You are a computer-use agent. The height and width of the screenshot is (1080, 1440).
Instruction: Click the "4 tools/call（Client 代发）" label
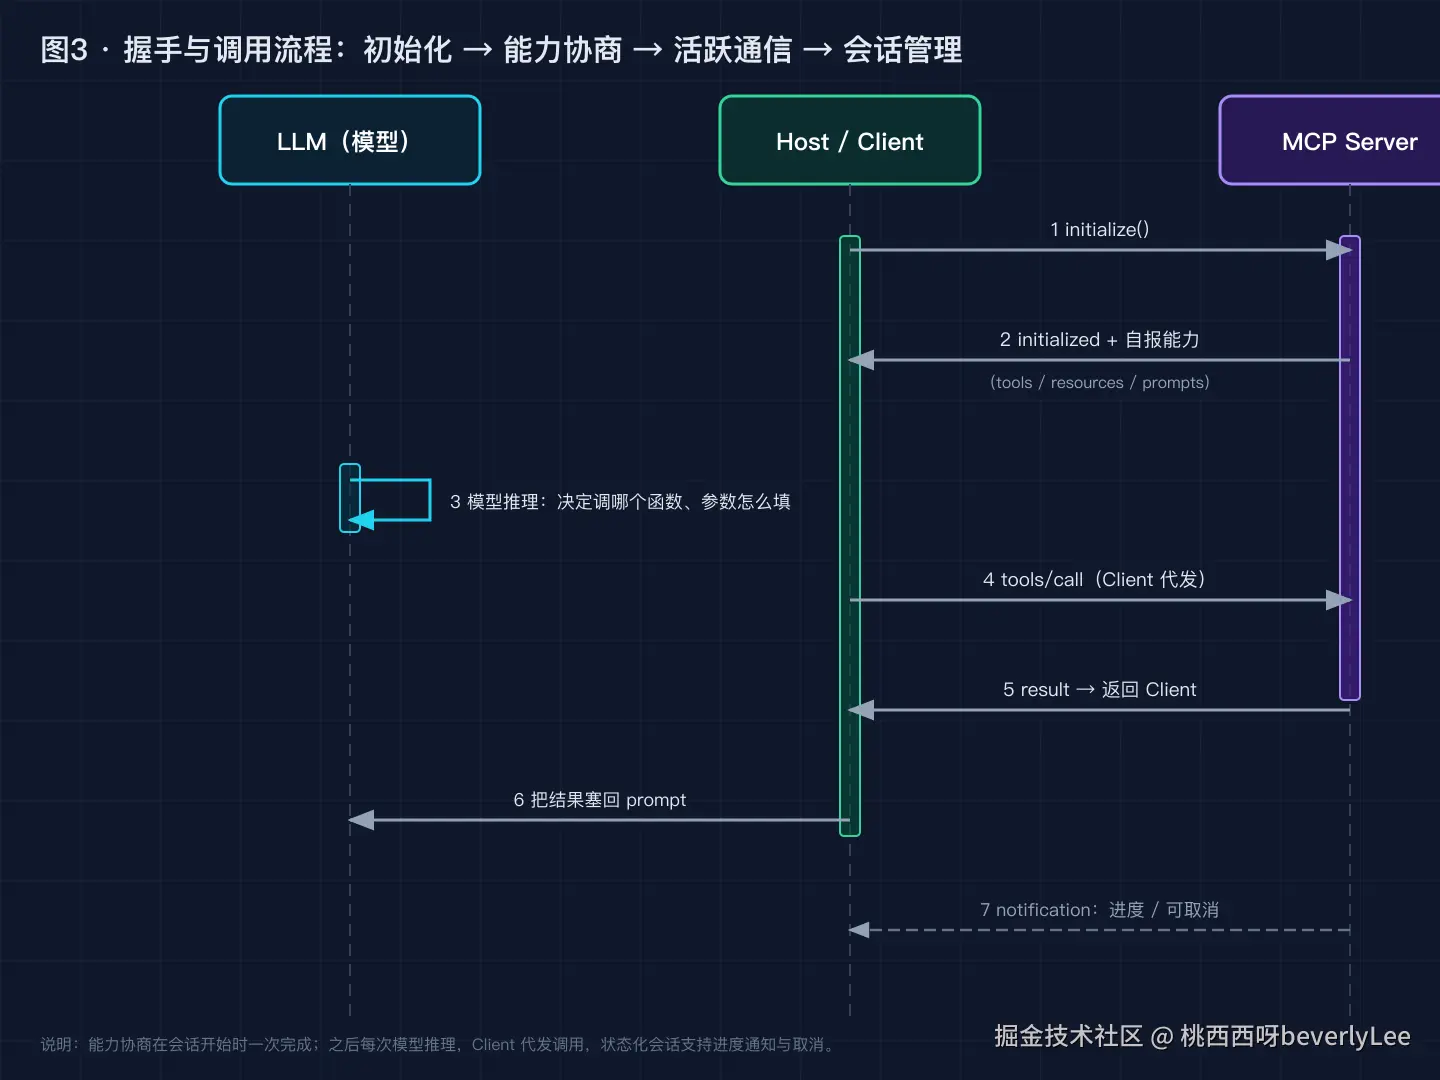[1095, 579]
